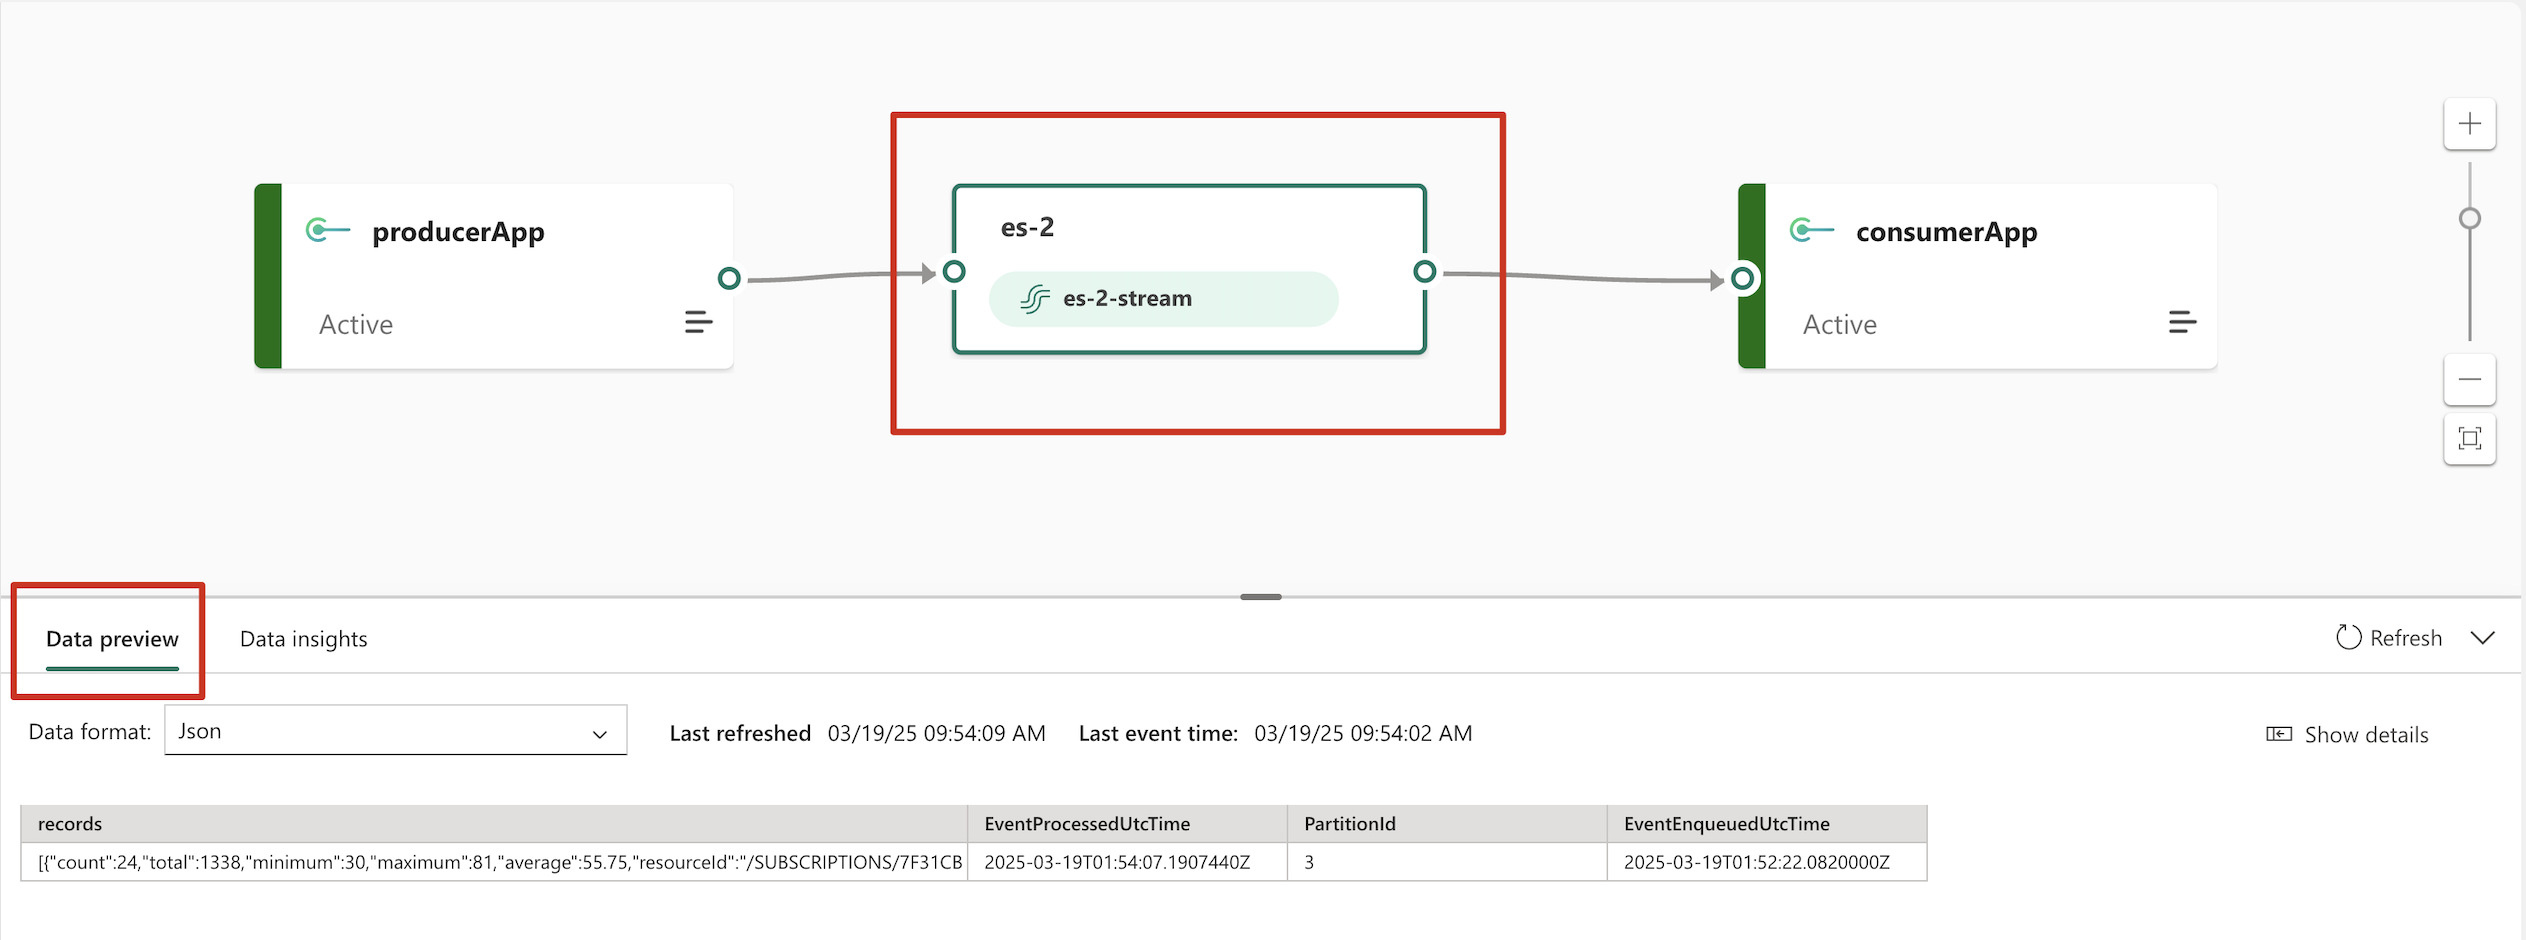Viewport: 2526px width, 940px height.
Task: Click the producerApp Active status text
Action: [x=356, y=324]
